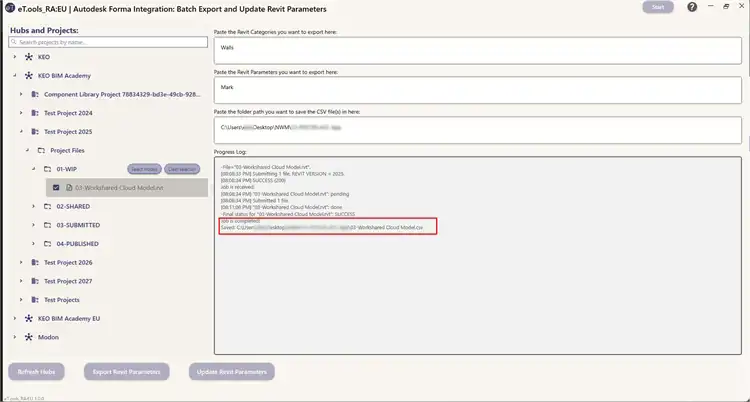Expand Component Library Project node
The image size is (750, 402).
tap(21, 94)
